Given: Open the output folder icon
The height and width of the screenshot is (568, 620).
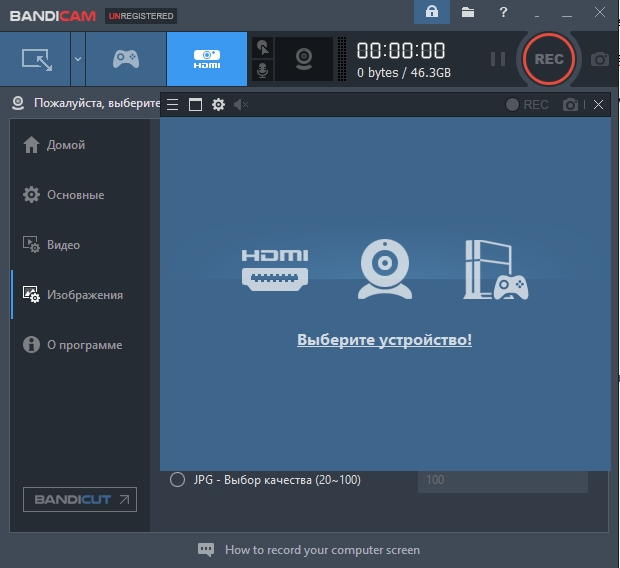Looking at the screenshot, I should click(x=468, y=12).
